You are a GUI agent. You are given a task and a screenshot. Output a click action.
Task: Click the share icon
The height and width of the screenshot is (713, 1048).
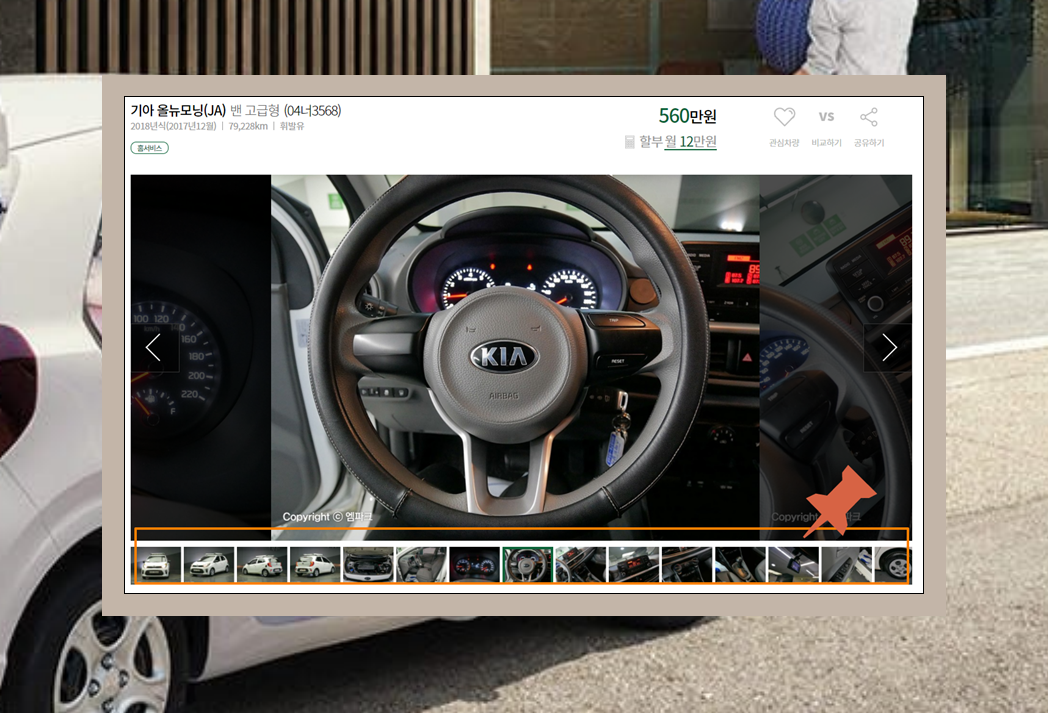(x=869, y=117)
